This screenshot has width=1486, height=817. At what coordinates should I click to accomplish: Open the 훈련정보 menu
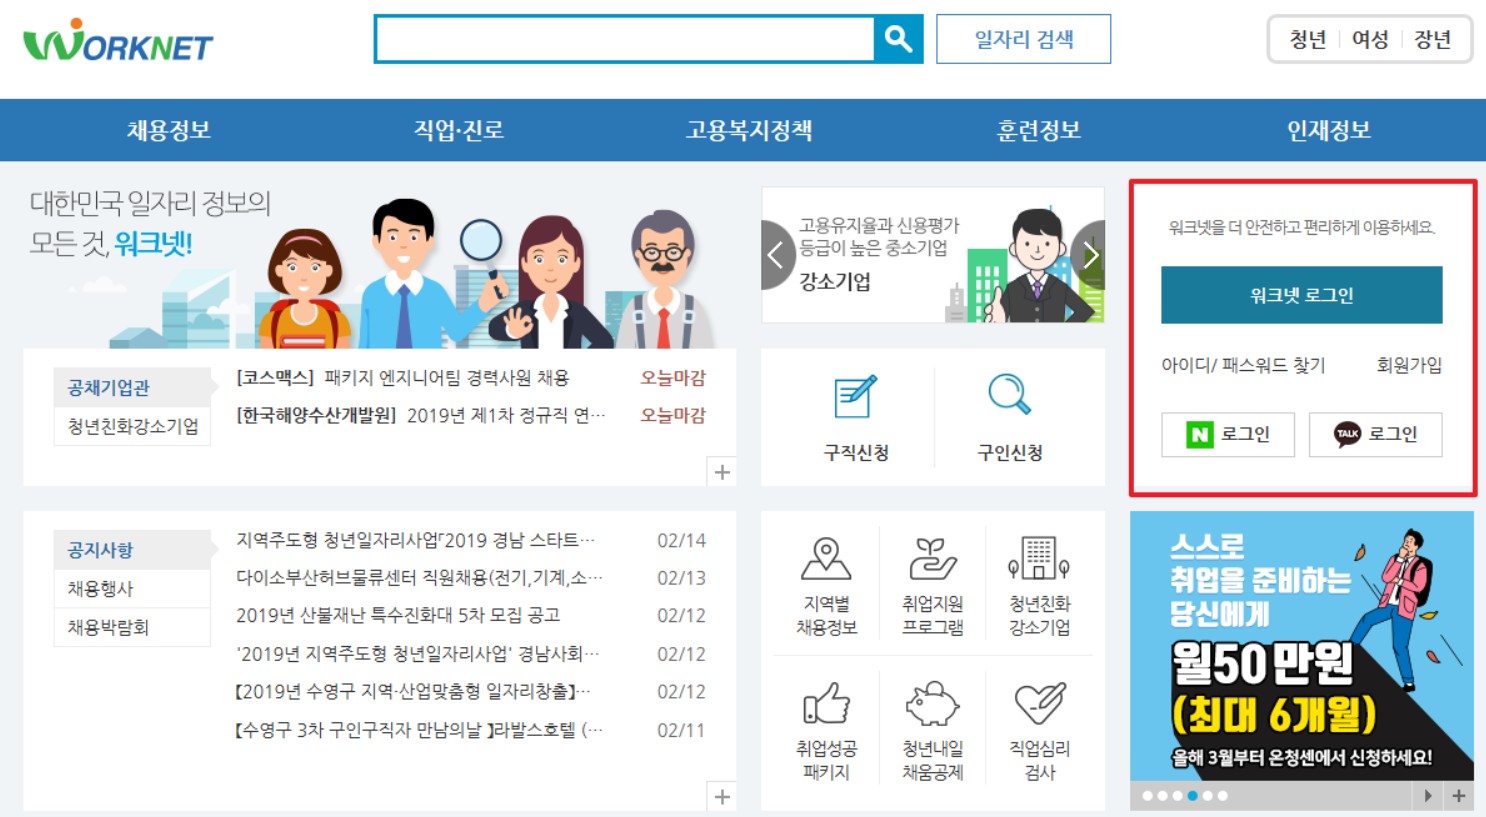1039,130
